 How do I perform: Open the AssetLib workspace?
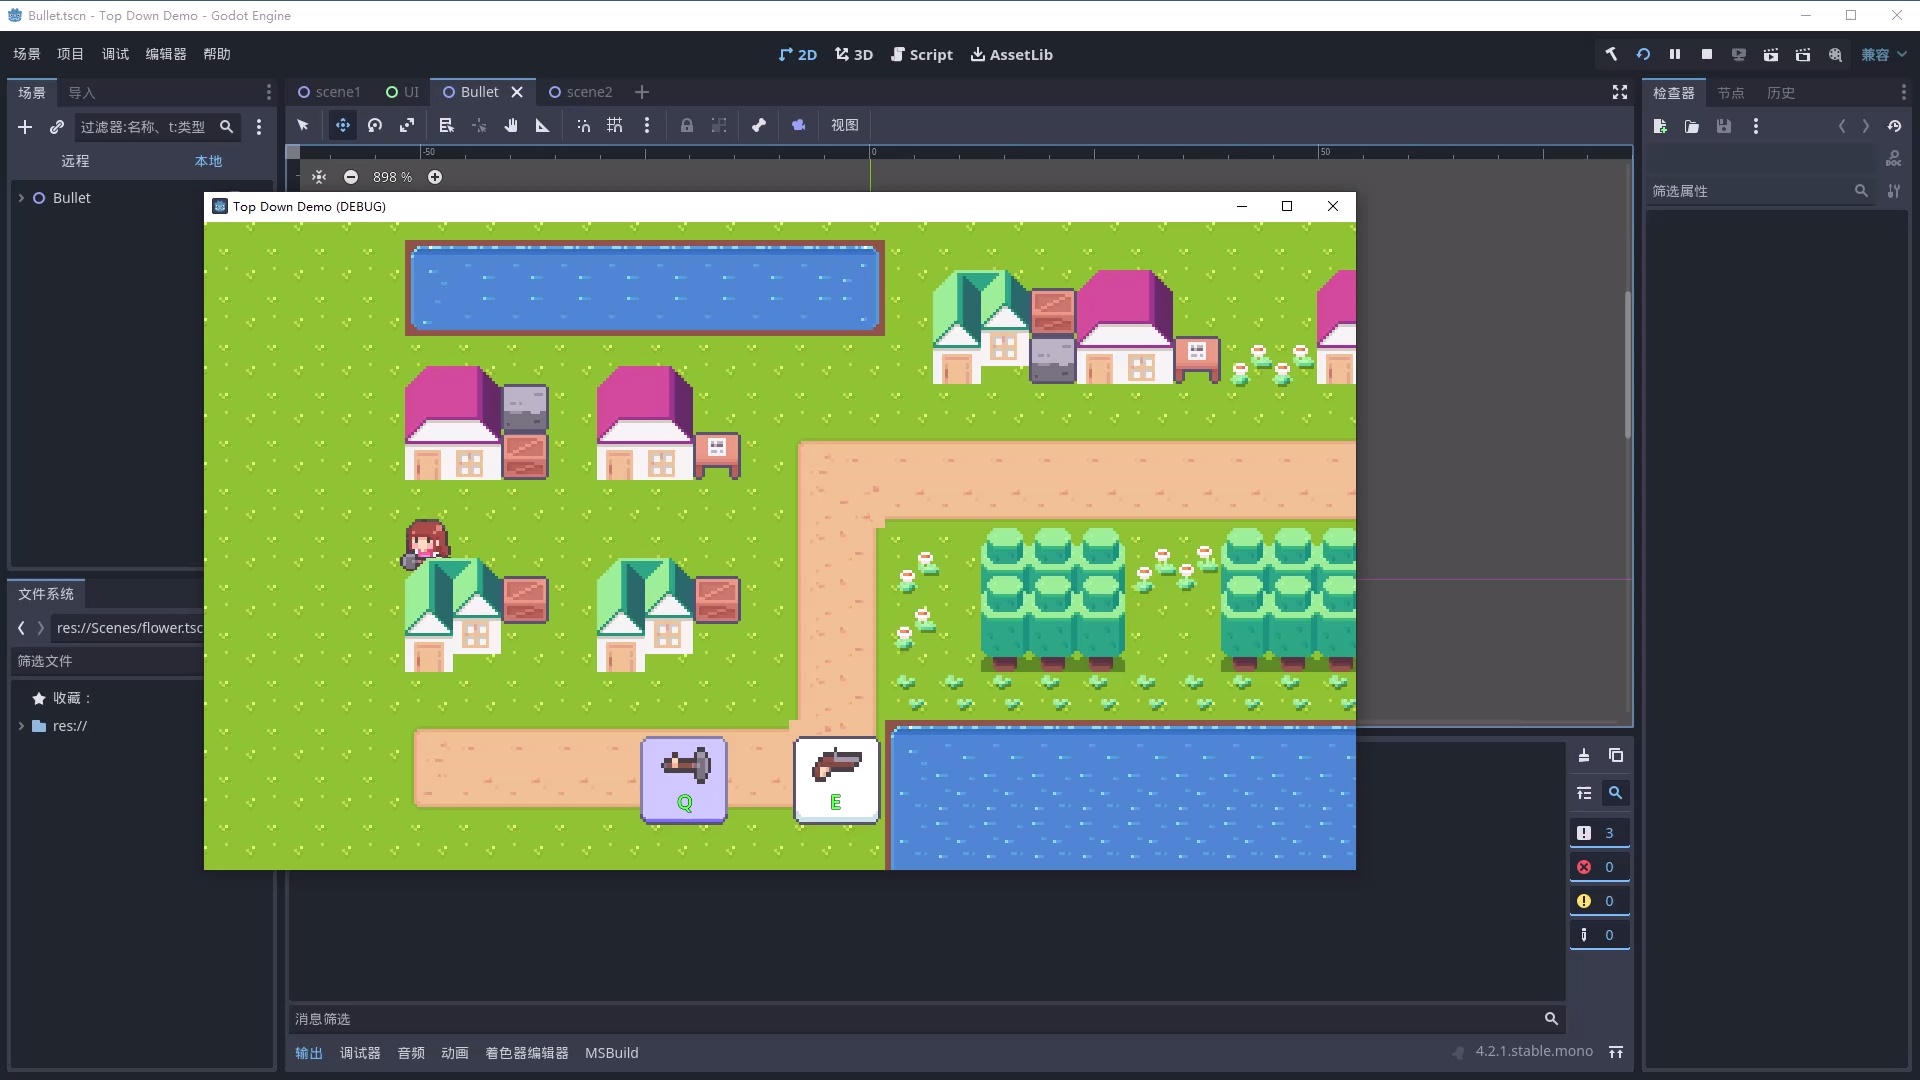[1011, 54]
